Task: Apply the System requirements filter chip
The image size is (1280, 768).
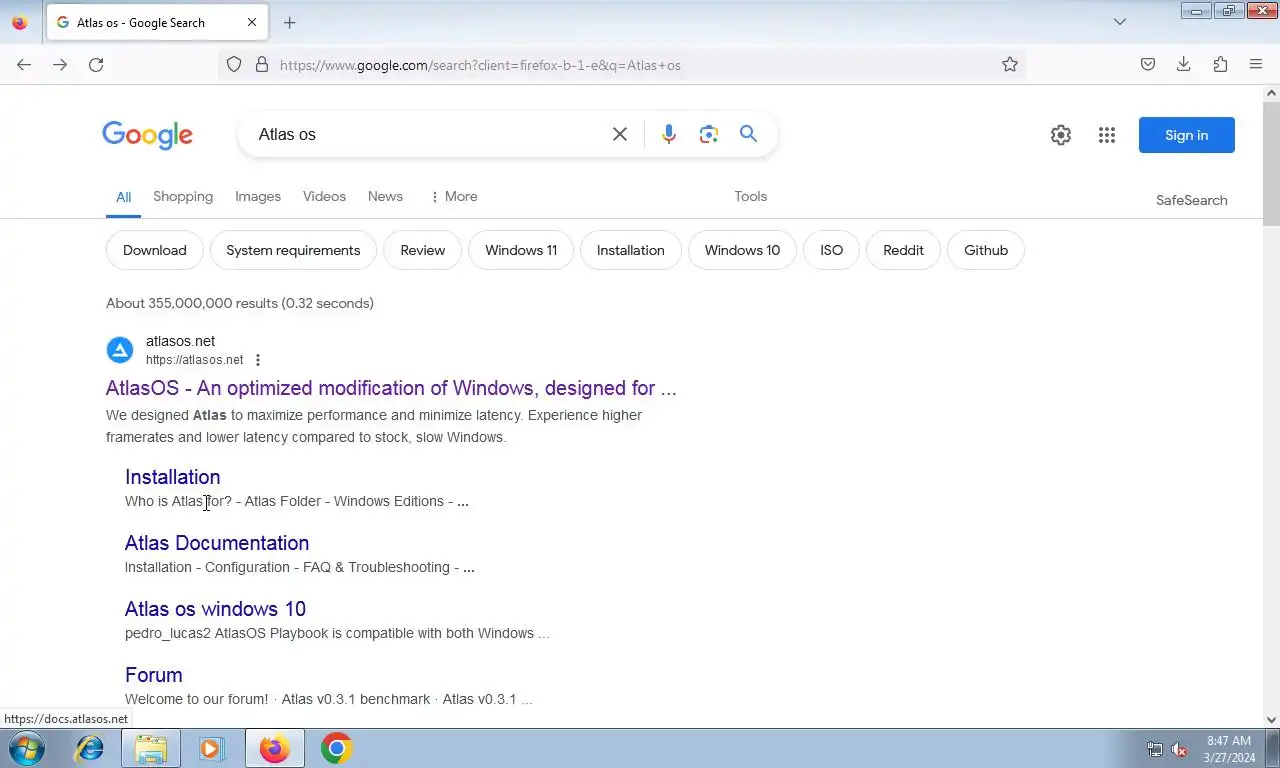Action: [293, 250]
